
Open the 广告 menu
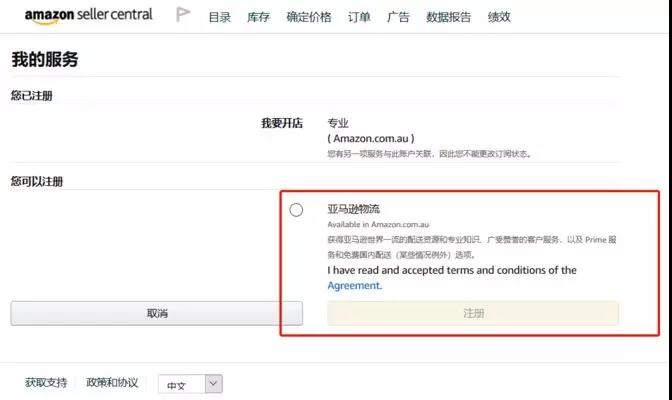(398, 17)
